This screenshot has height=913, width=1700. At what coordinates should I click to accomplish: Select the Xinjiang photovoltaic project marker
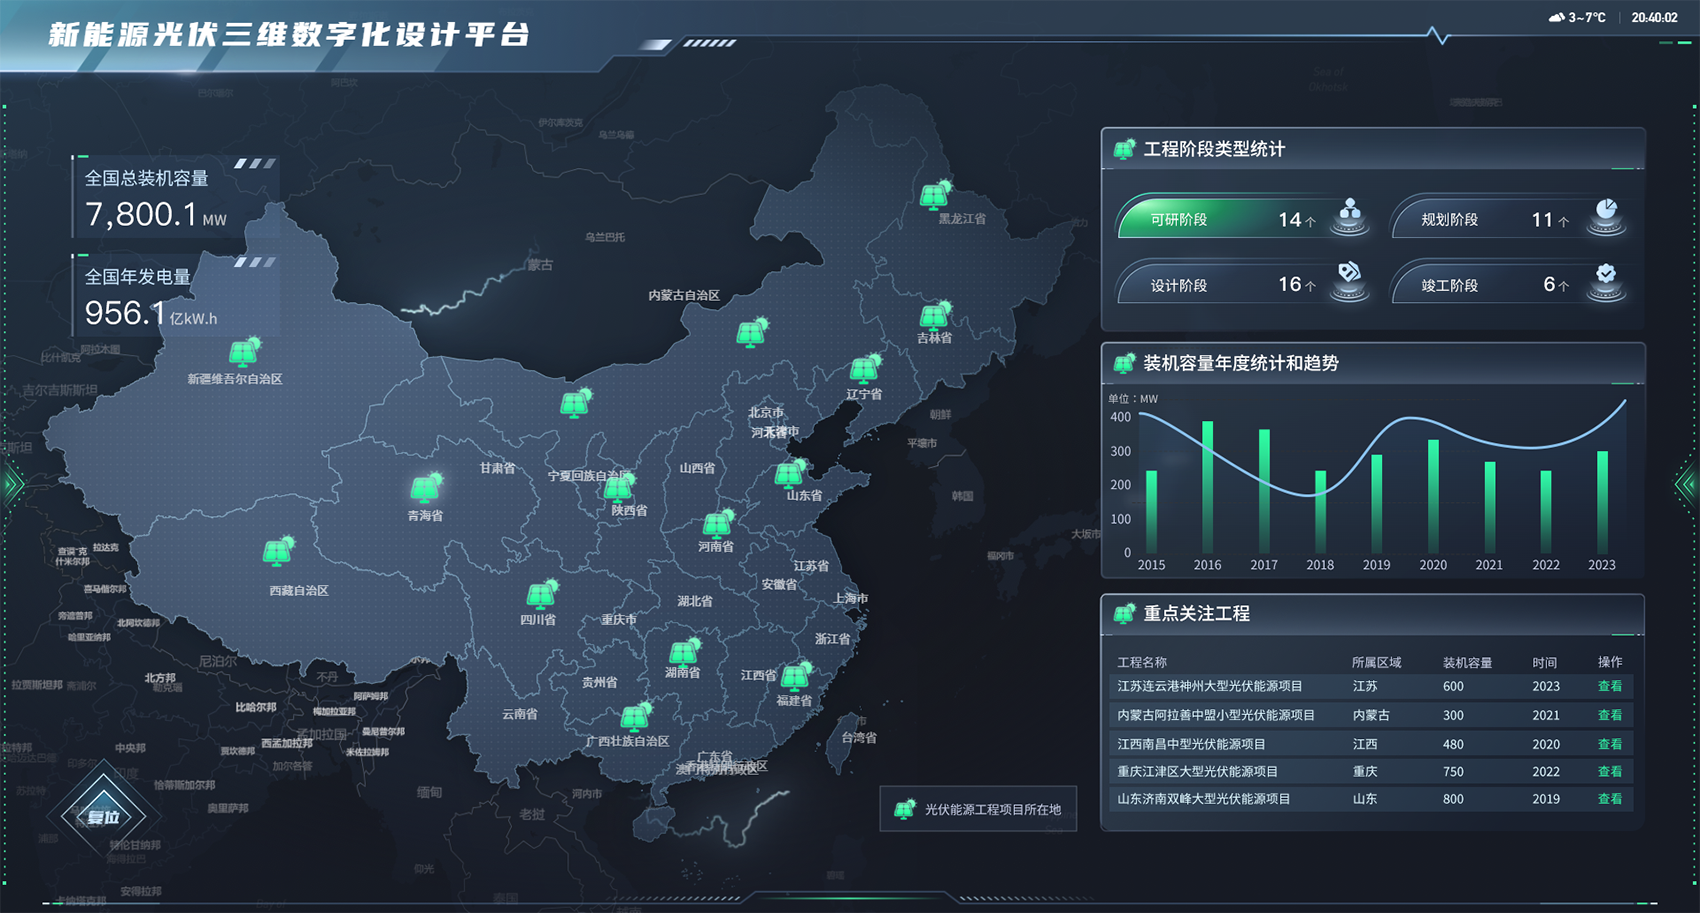pyautogui.click(x=243, y=352)
